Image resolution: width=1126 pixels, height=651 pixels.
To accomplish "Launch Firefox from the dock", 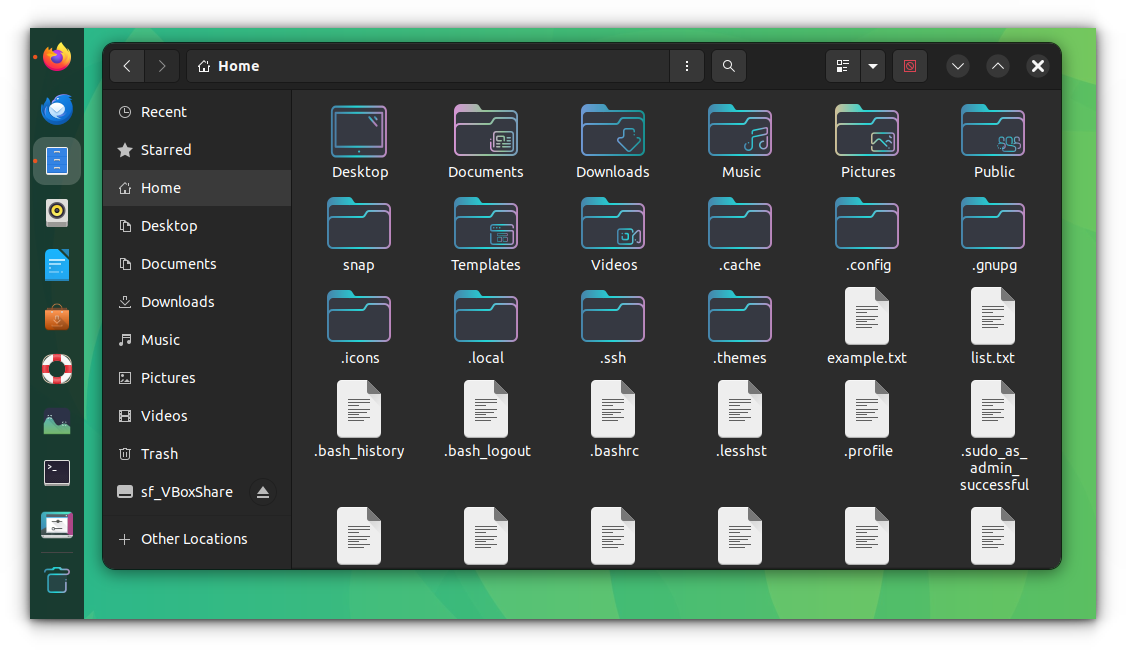I will point(56,57).
